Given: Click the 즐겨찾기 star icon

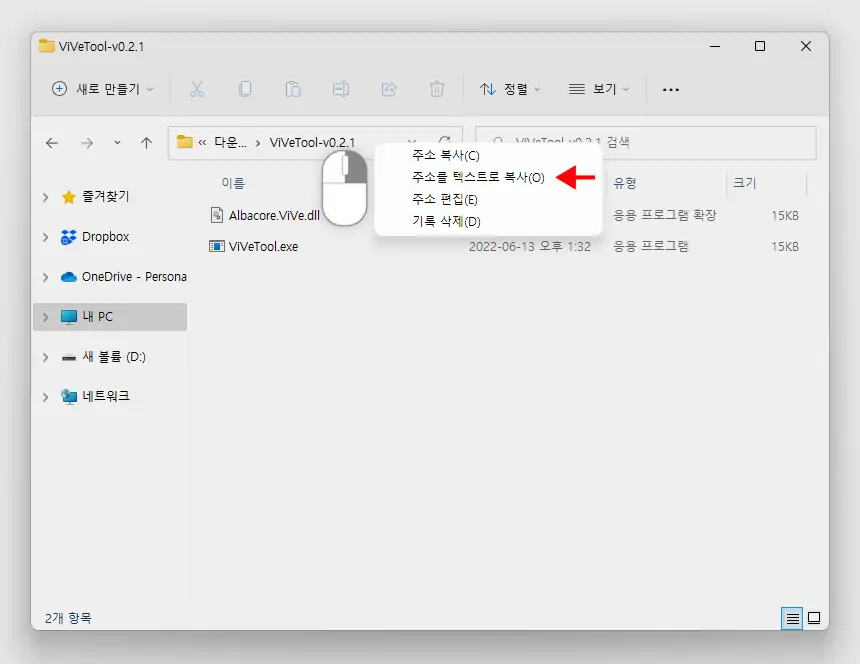Looking at the screenshot, I should (69, 197).
